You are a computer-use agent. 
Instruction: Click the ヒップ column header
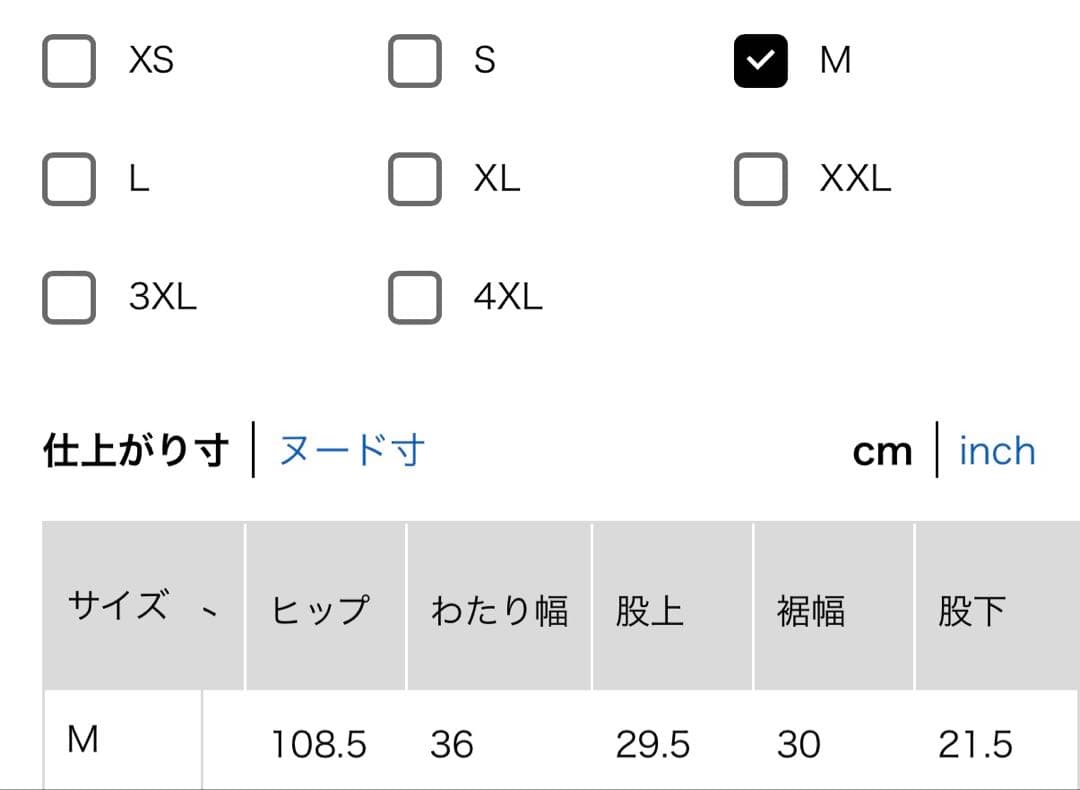321,610
